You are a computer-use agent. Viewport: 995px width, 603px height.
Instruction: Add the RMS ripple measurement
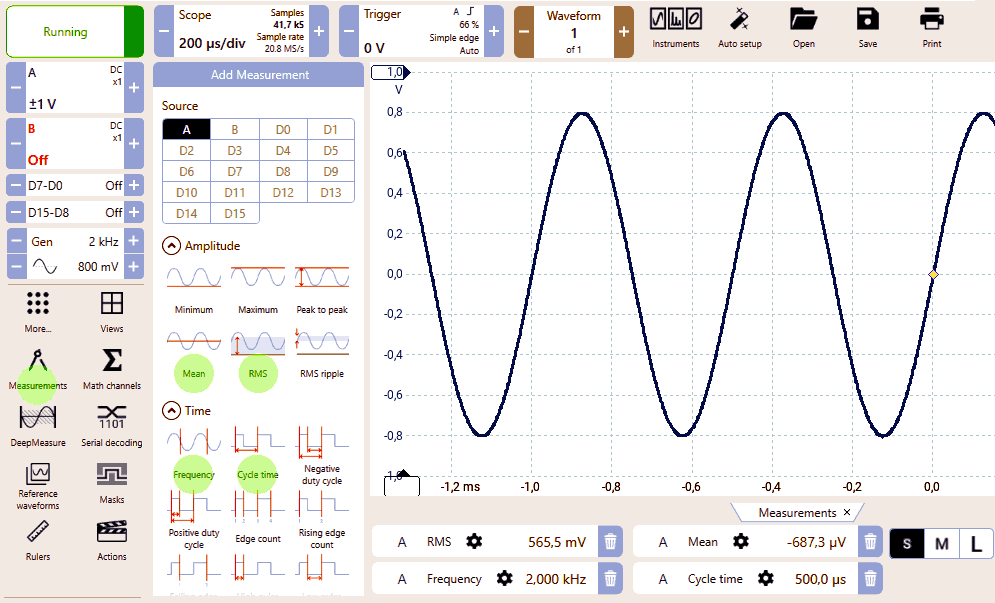pos(322,354)
